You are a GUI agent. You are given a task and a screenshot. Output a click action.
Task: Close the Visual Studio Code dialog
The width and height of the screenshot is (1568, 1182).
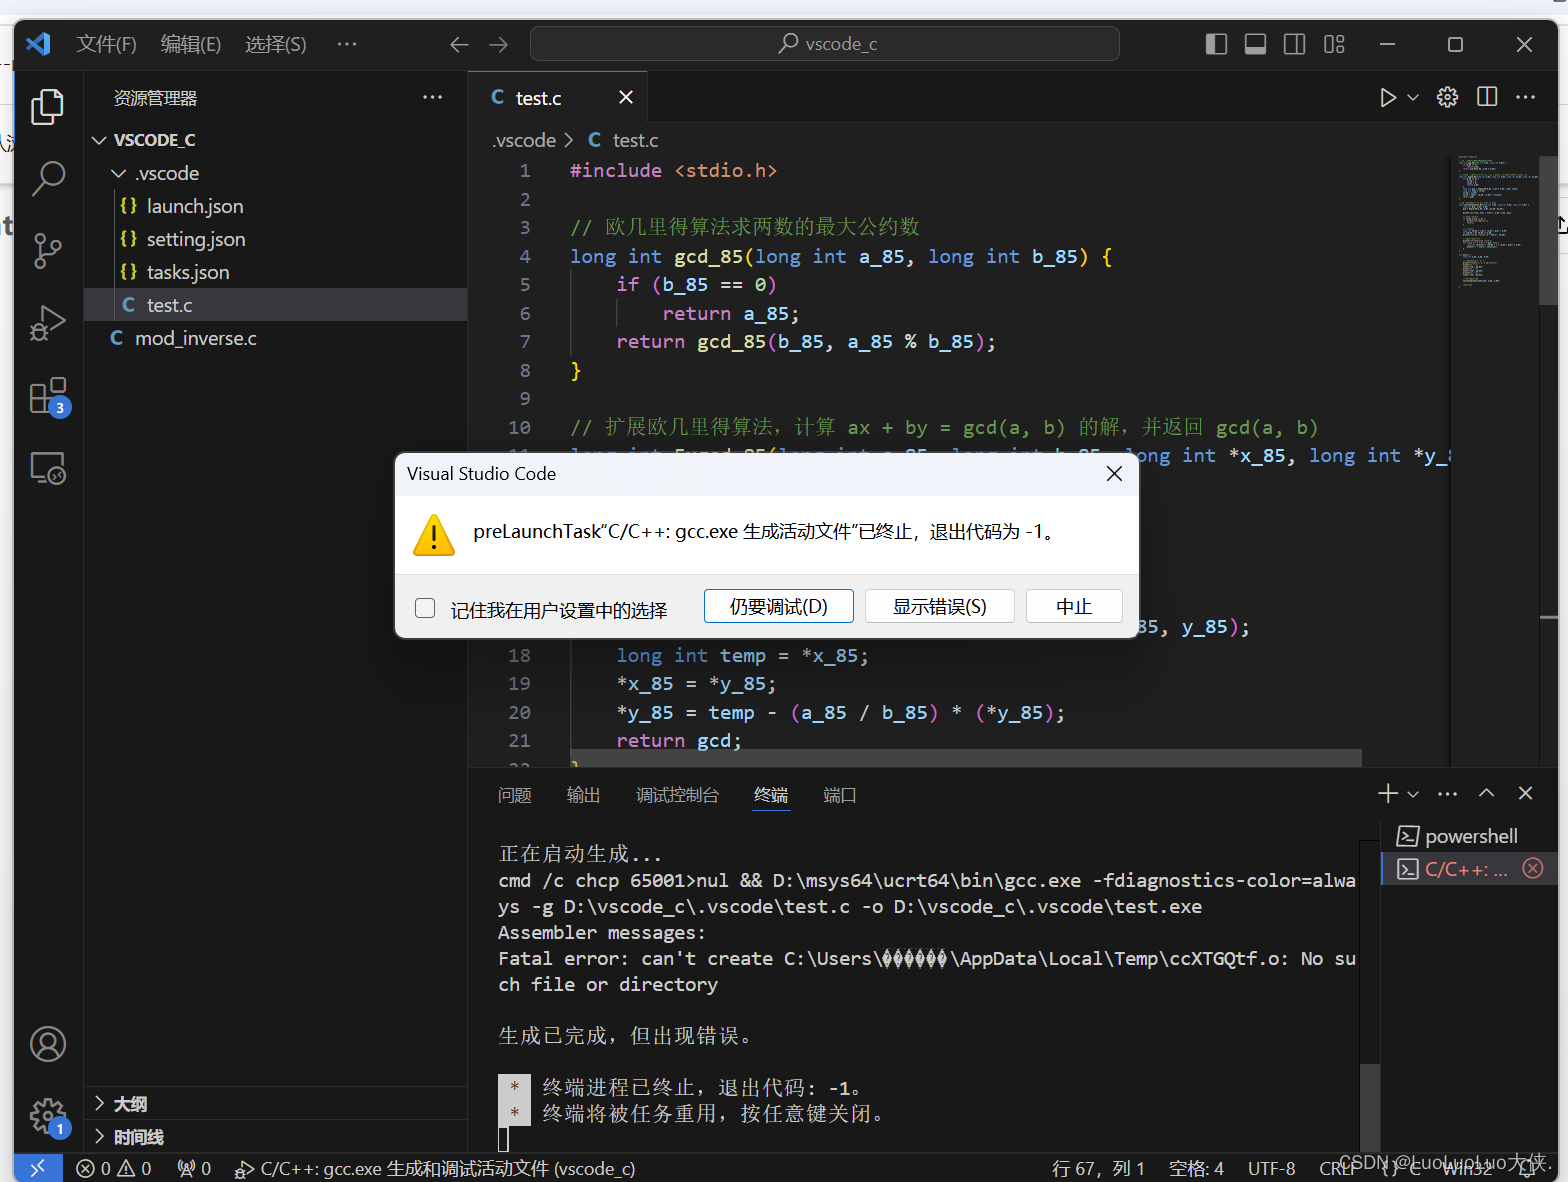coord(1114,474)
